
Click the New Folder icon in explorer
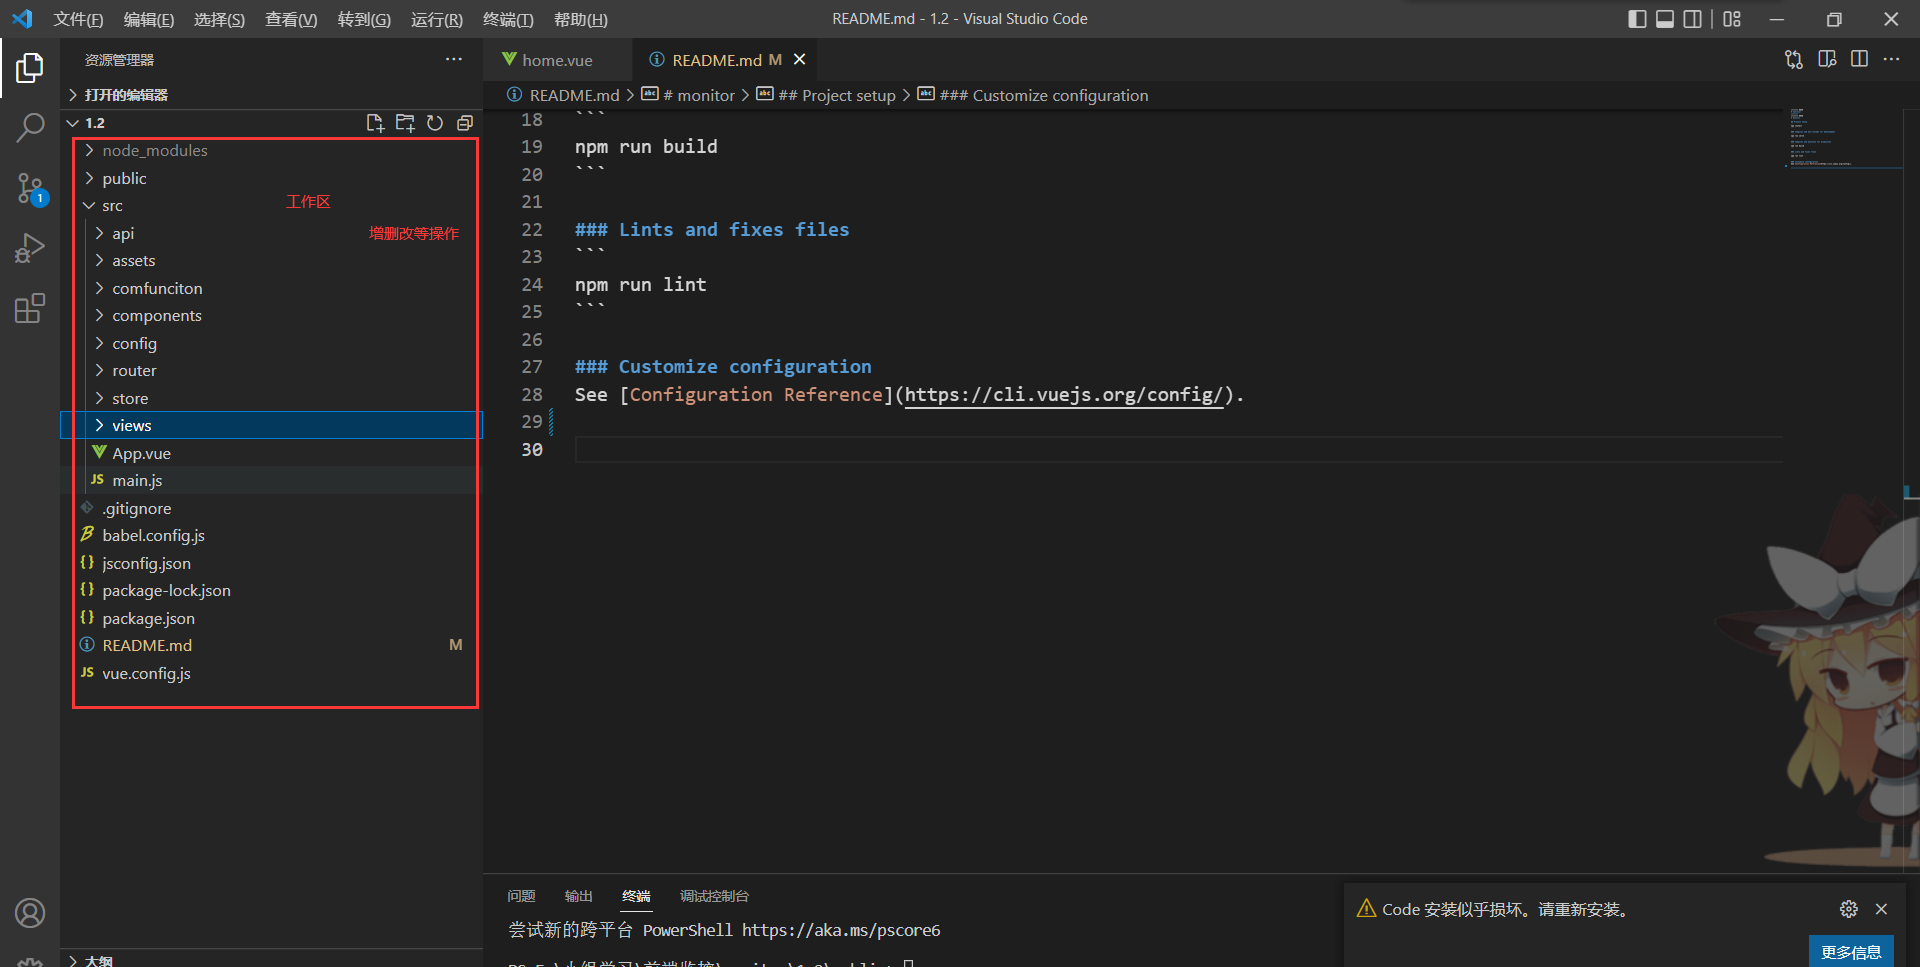click(x=405, y=123)
